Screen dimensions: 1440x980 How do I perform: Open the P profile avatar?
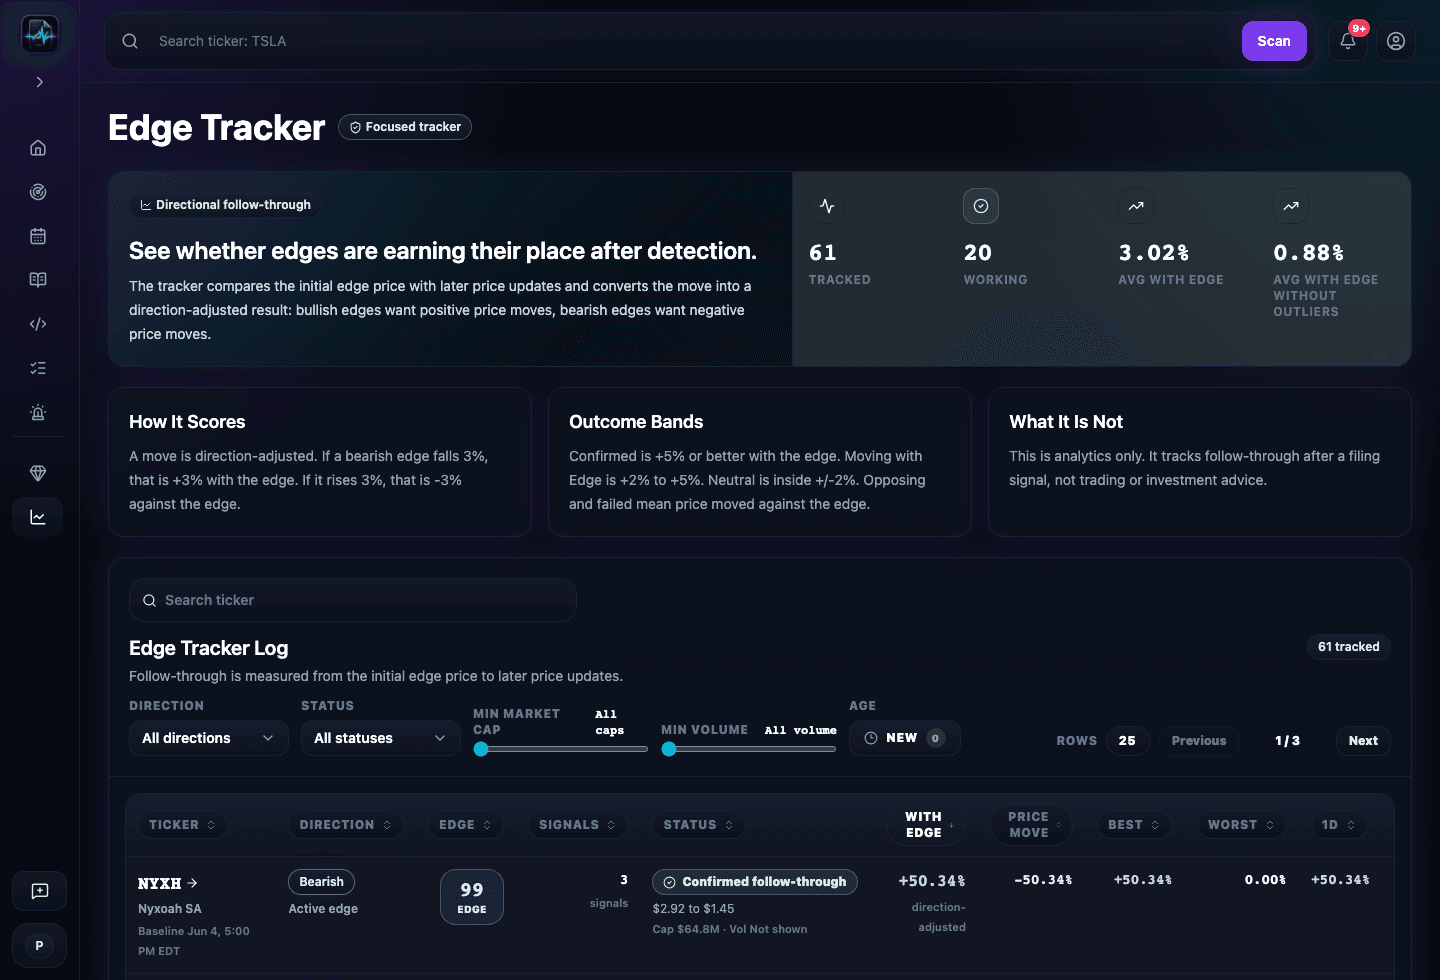[40, 945]
